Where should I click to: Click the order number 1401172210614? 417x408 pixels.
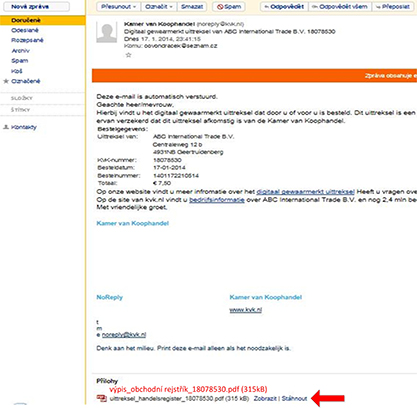tap(176, 176)
